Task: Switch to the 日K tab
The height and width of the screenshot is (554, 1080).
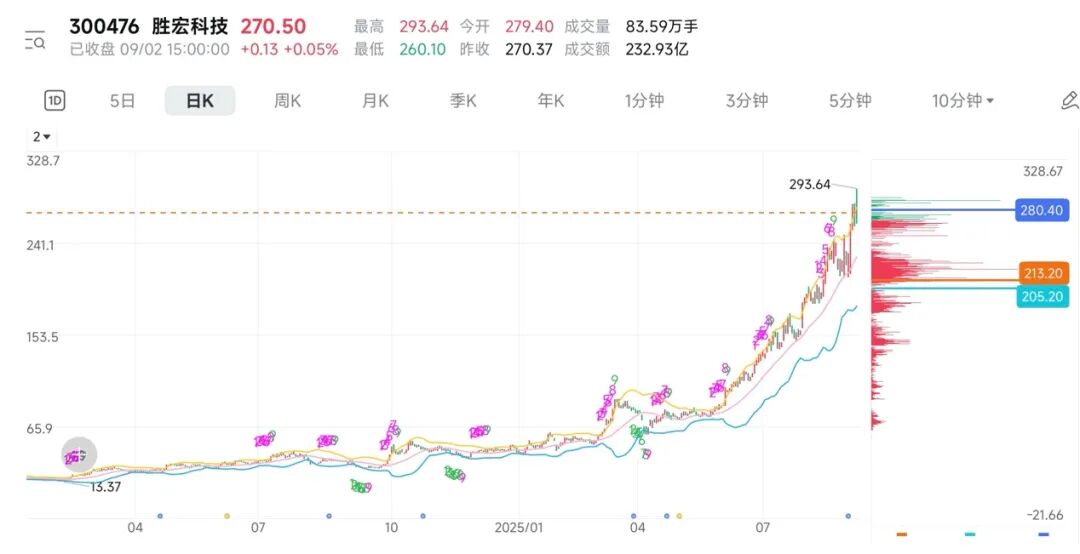Action: tap(200, 100)
